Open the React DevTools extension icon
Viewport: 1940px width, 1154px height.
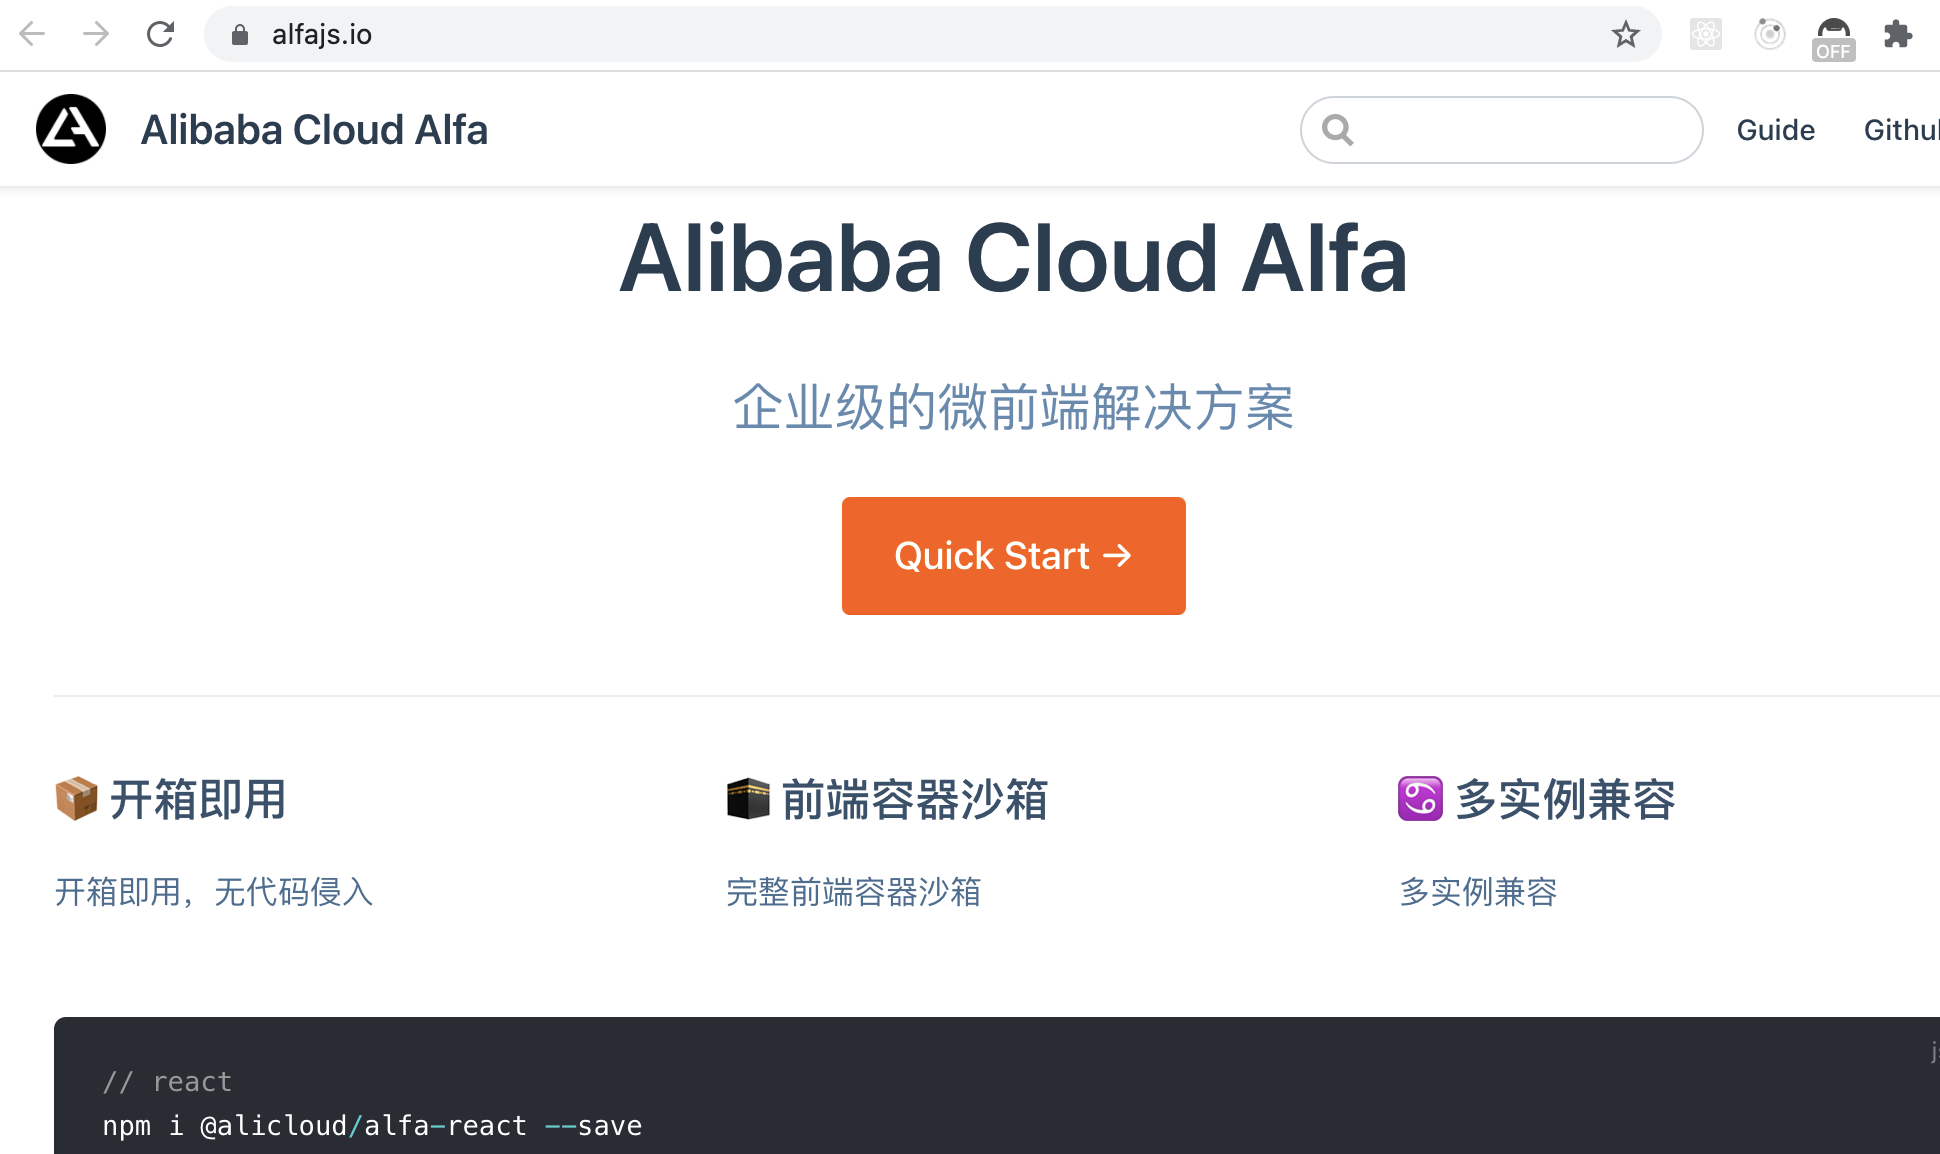(1705, 35)
